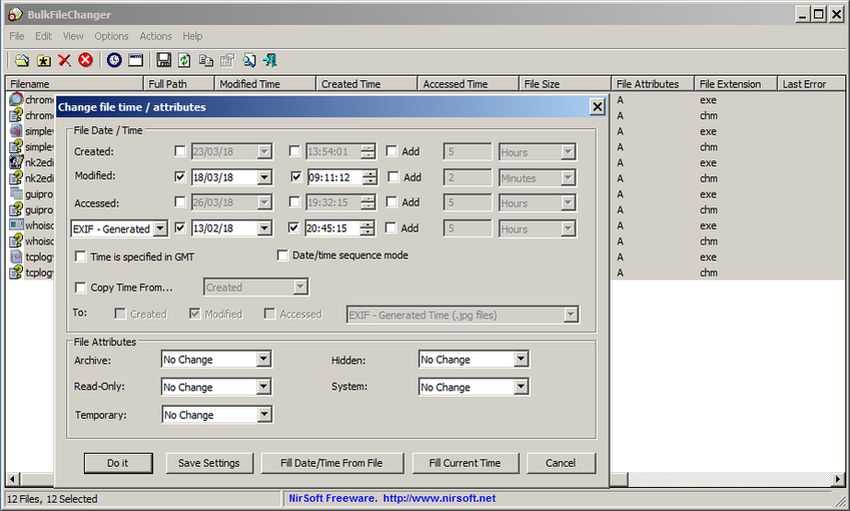Click the copy items toolbar icon
Viewport: 850px width, 511px height.
tap(206, 60)
